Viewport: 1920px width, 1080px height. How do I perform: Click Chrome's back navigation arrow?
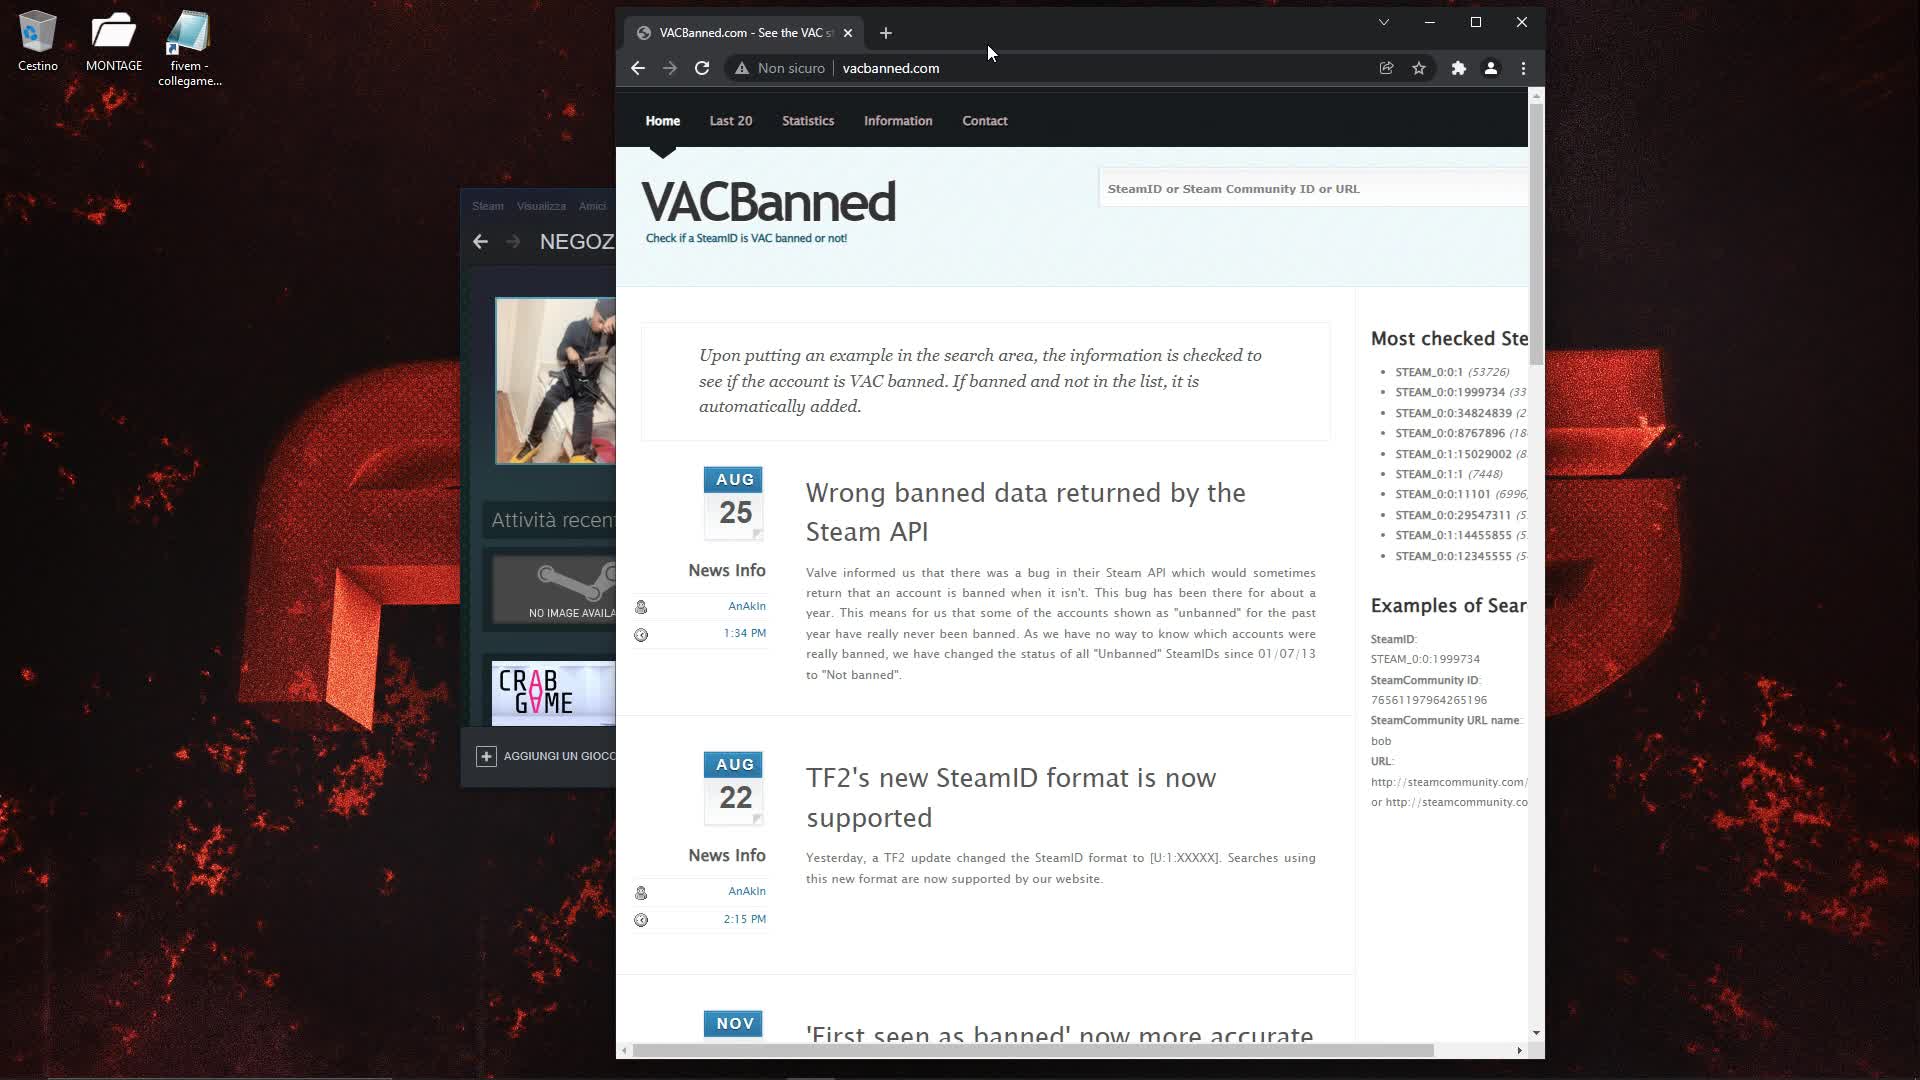tap(638, 68)
